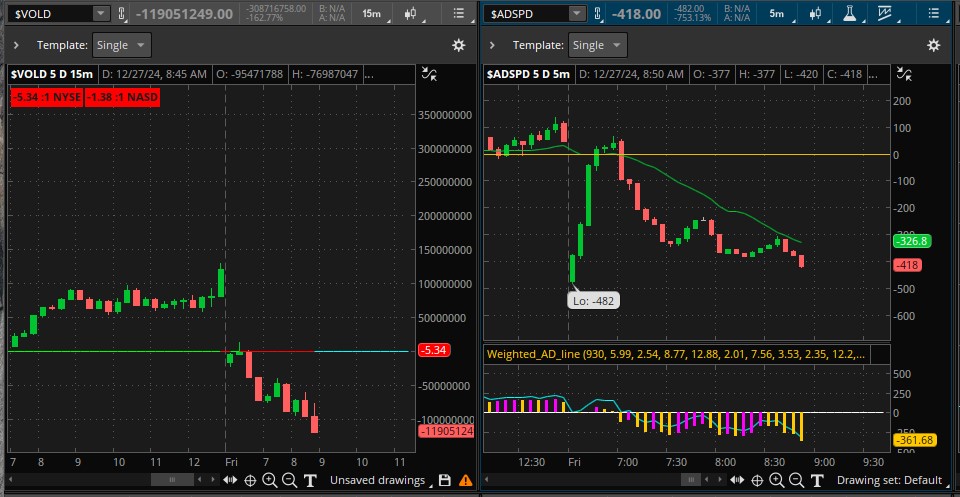Open chart settings gear on $ADSPD chart
Image resolution: width=960 pixels, height=497 pixels.
(x=933, y=45)
